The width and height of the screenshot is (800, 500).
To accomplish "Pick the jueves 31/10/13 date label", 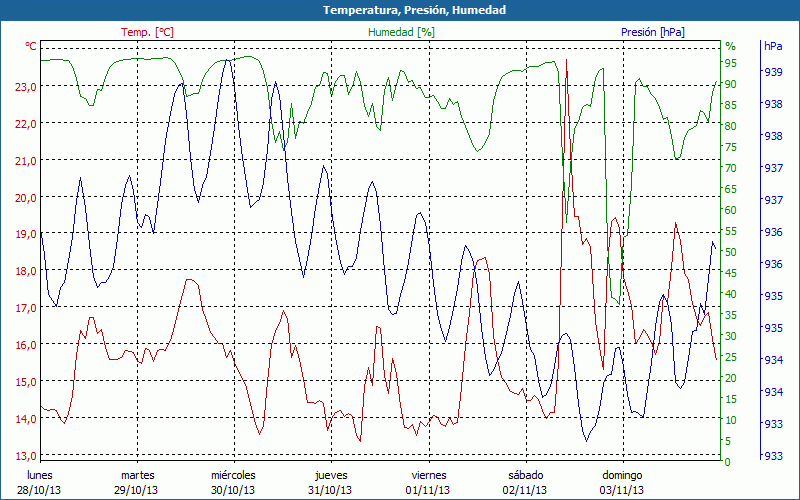I will pyautogui.click(x=331, y=482).
